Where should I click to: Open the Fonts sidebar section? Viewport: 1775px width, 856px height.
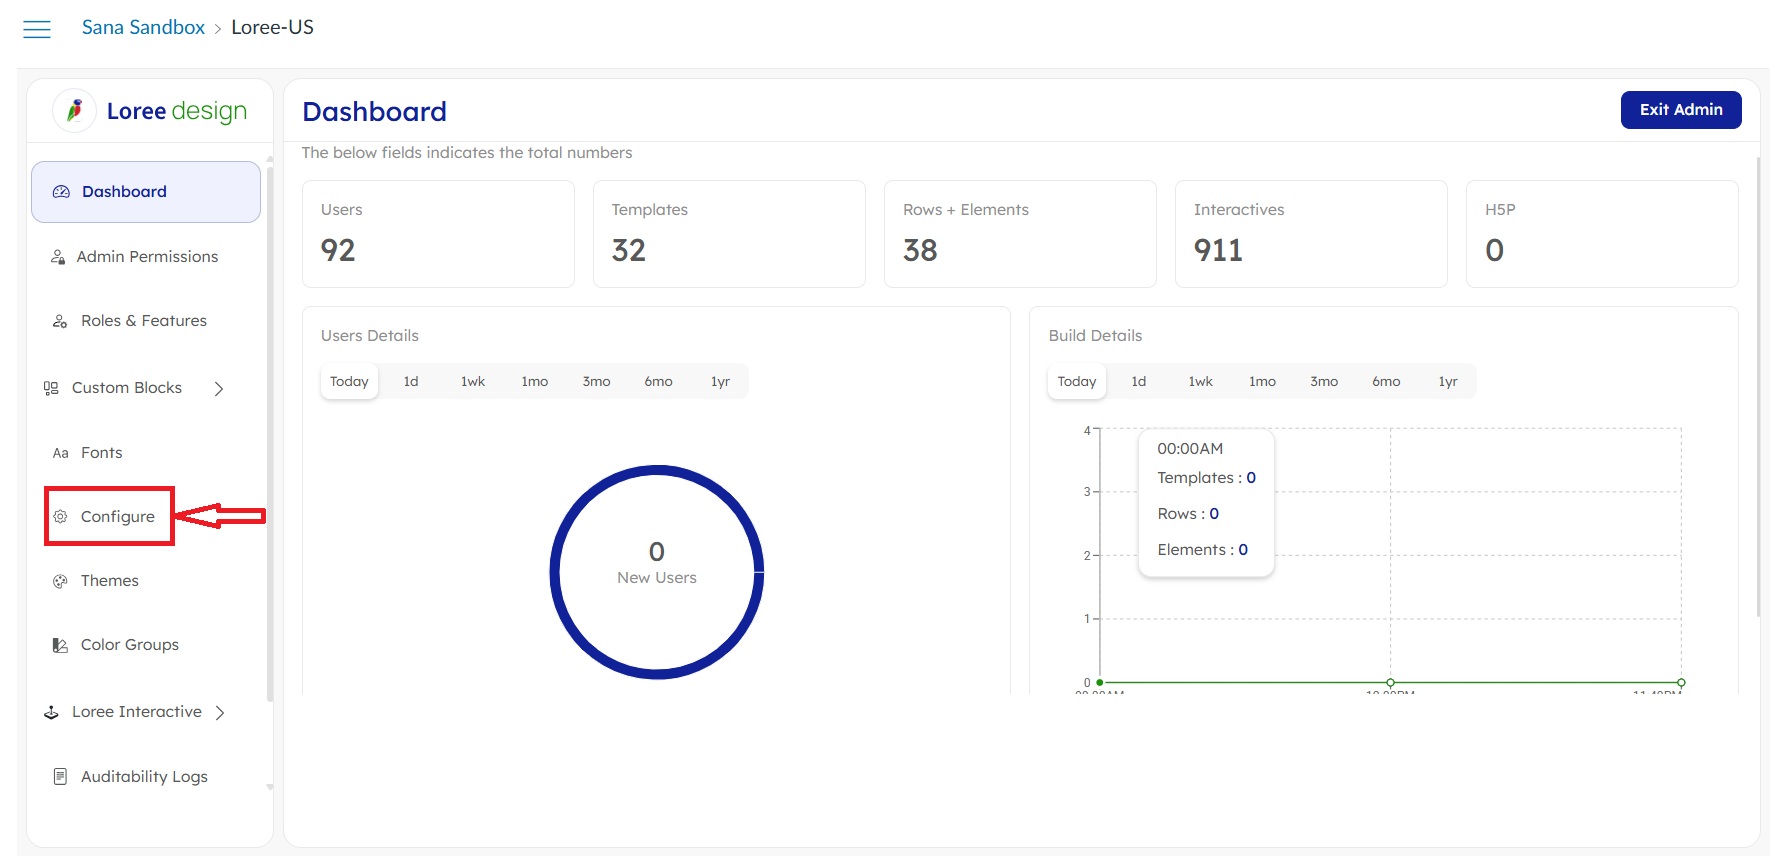coord(101,453)
